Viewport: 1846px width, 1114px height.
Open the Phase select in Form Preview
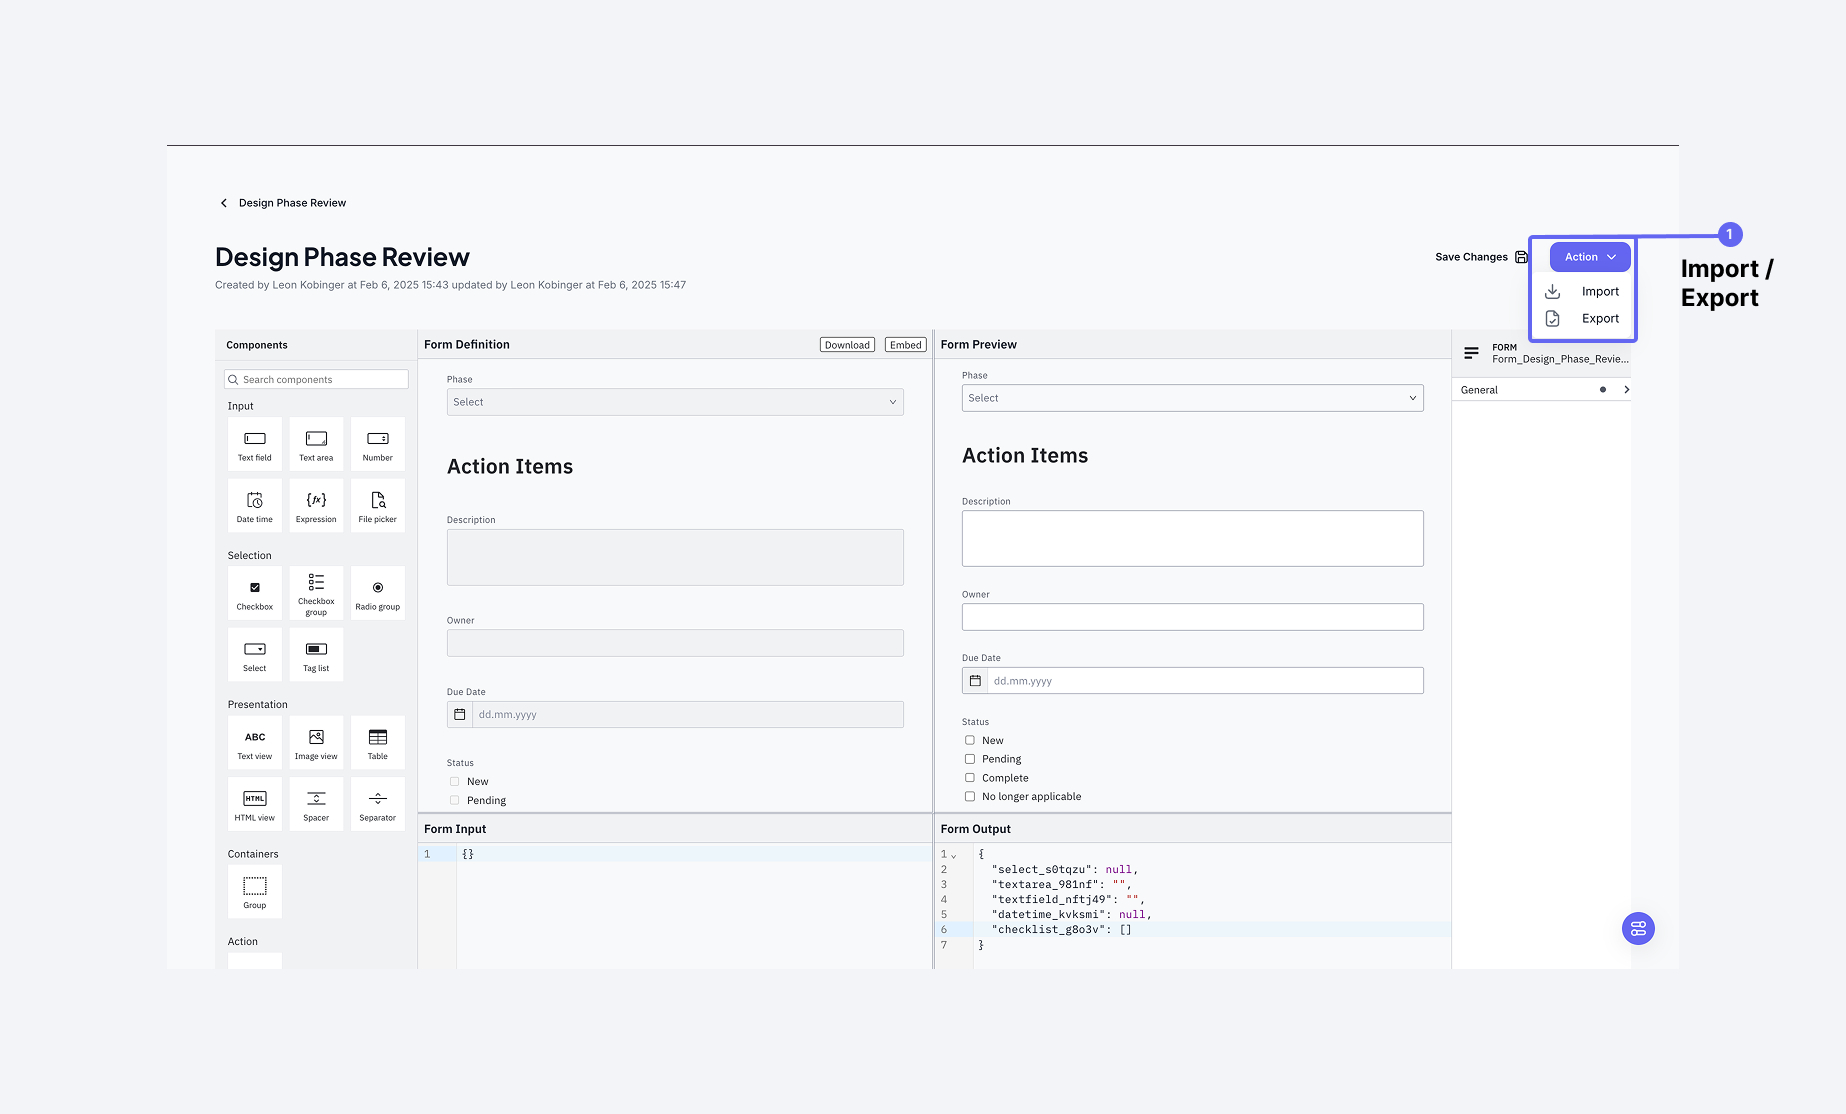tap(1191, 397)
